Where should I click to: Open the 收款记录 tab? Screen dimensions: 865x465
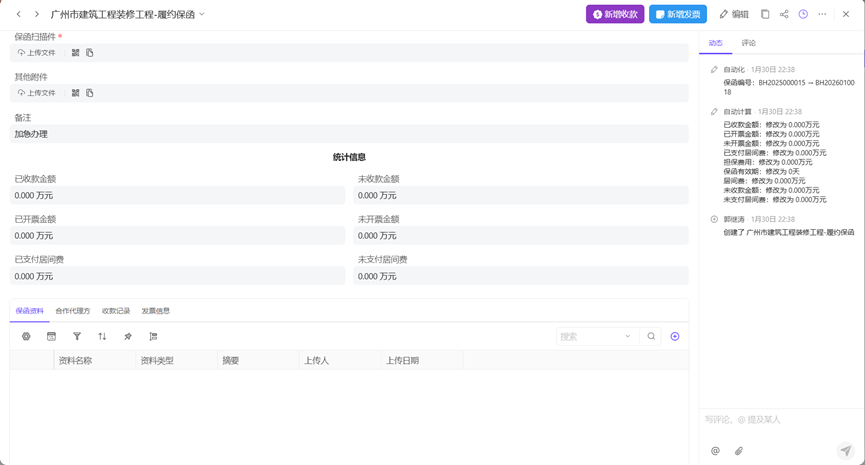point(116,311)
